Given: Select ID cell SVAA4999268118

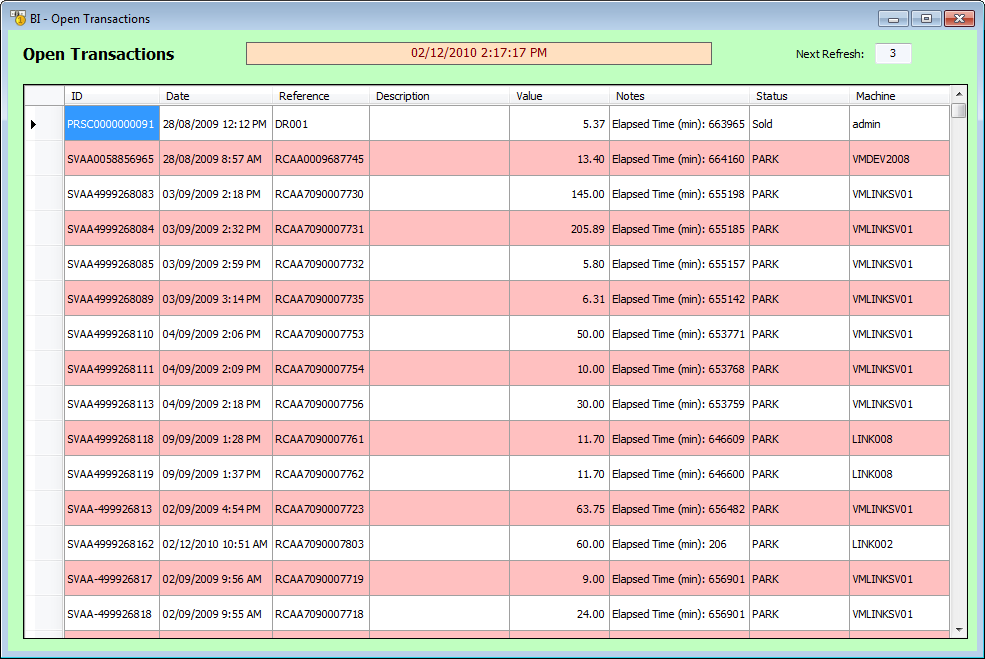Looking at the screenshot, I should click(112, 439).
